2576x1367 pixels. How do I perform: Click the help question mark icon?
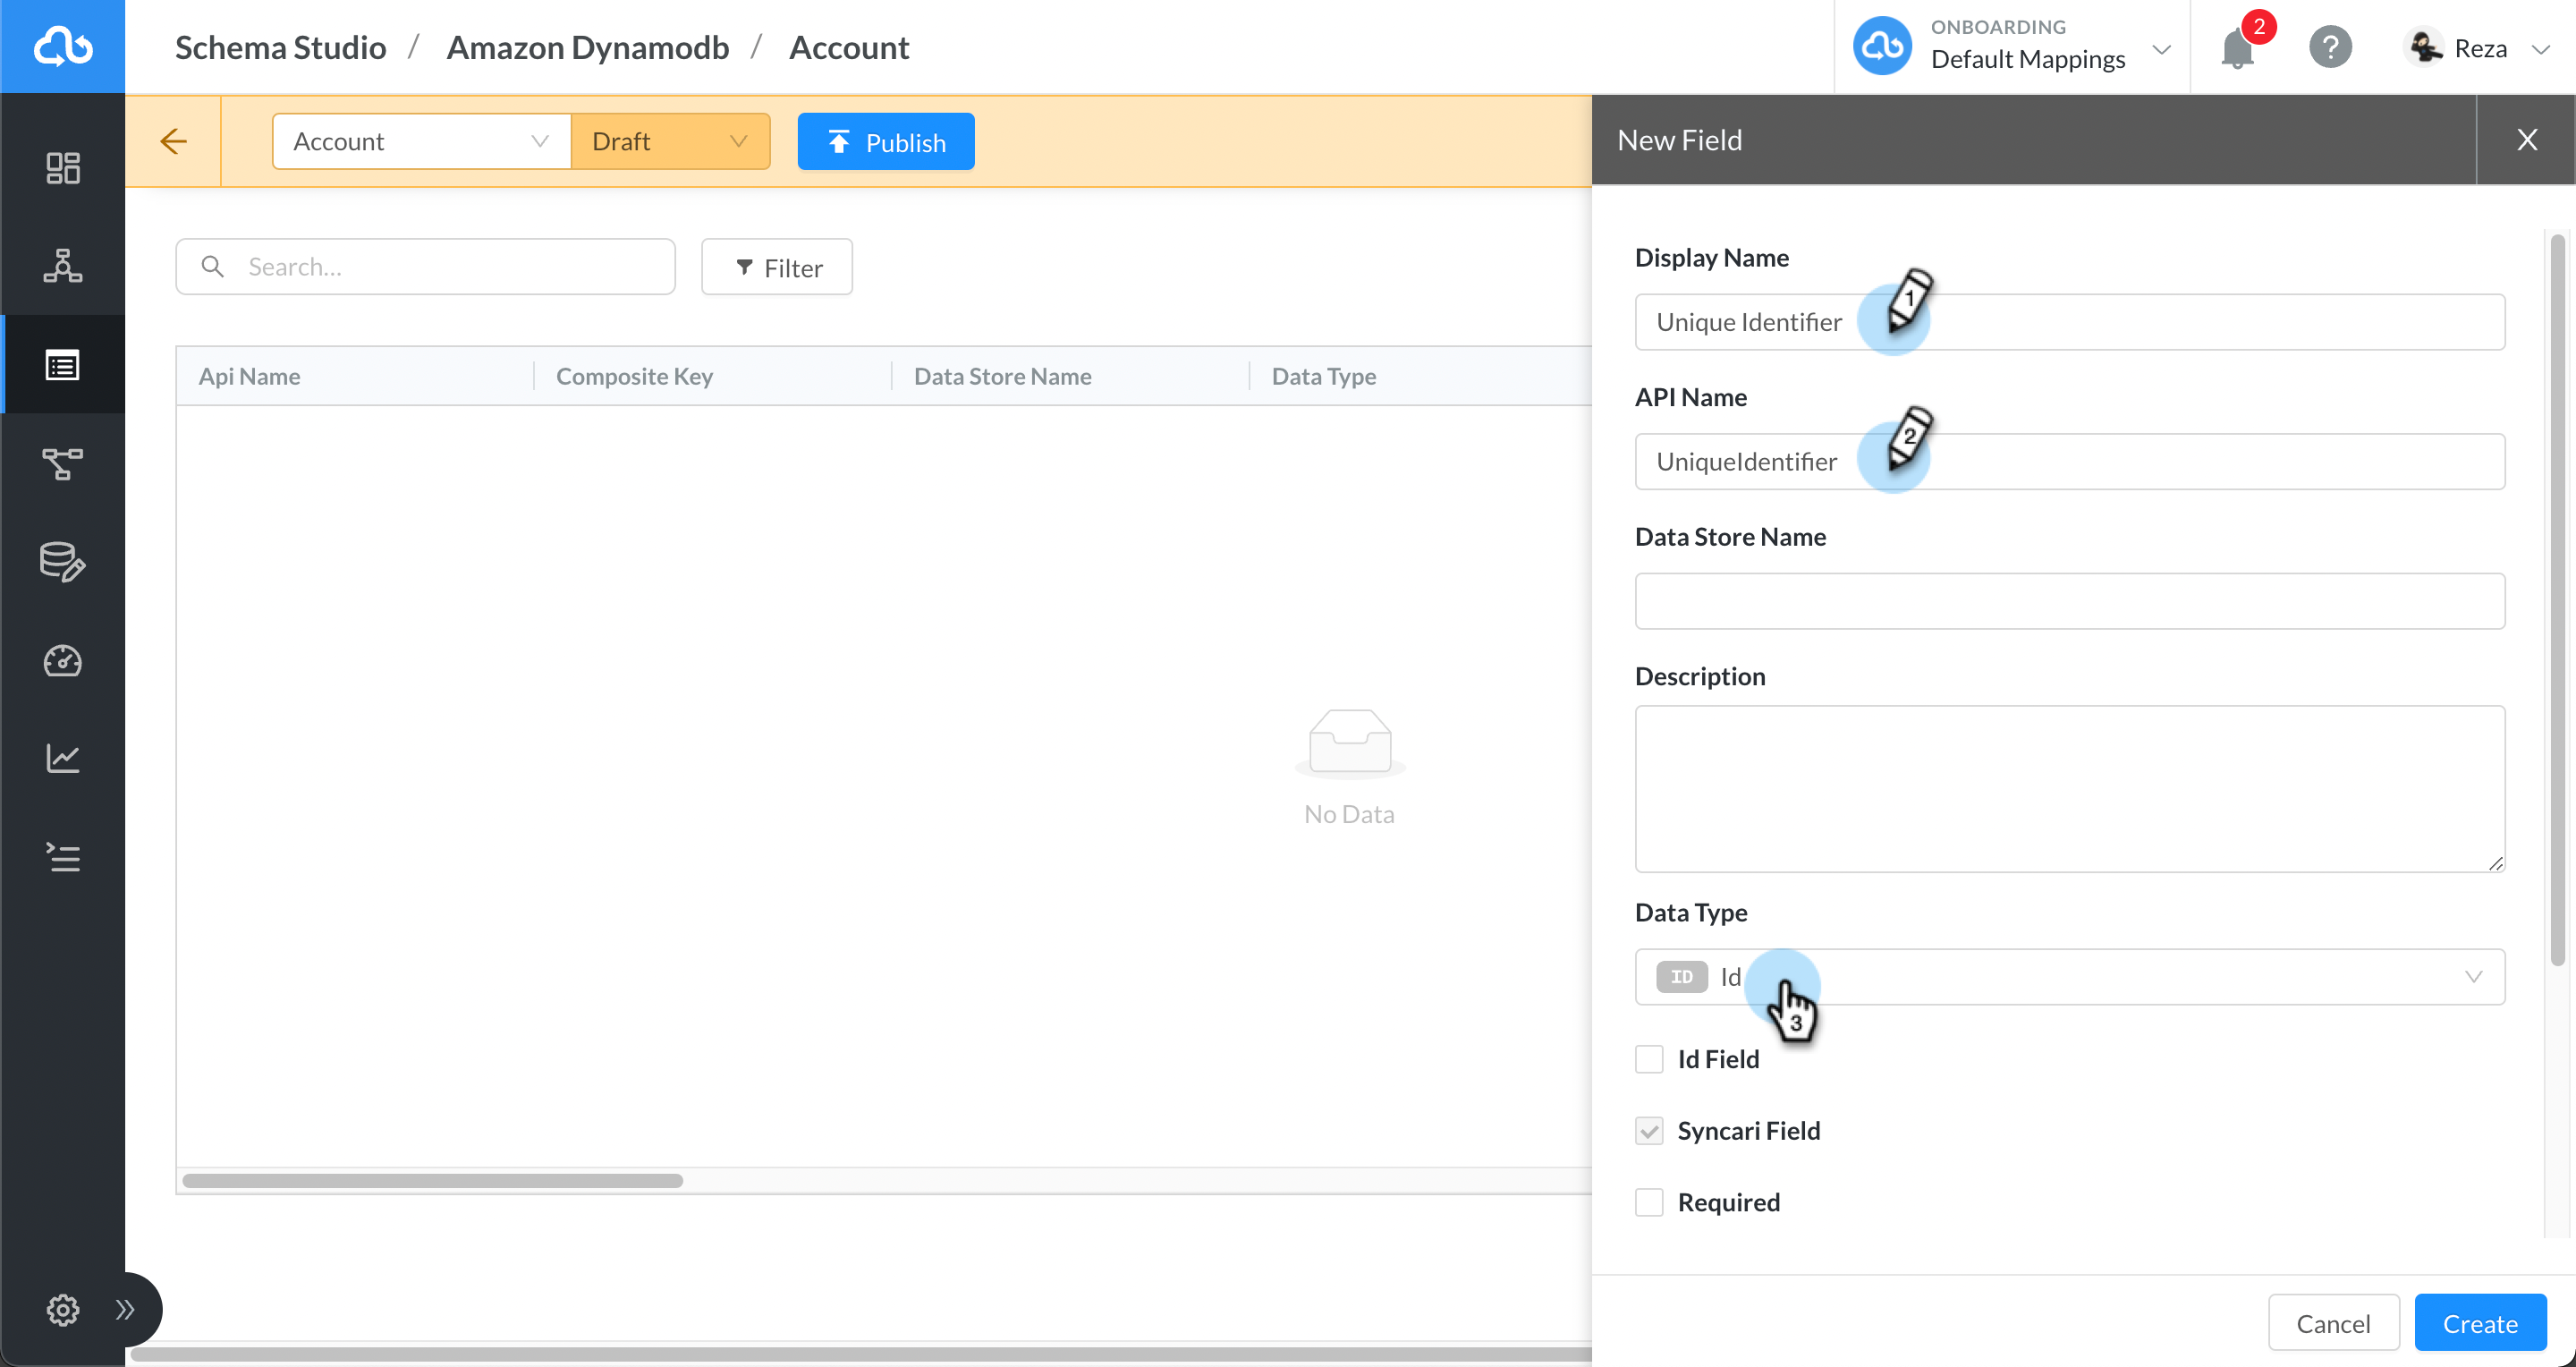[x=2329, y=47]
